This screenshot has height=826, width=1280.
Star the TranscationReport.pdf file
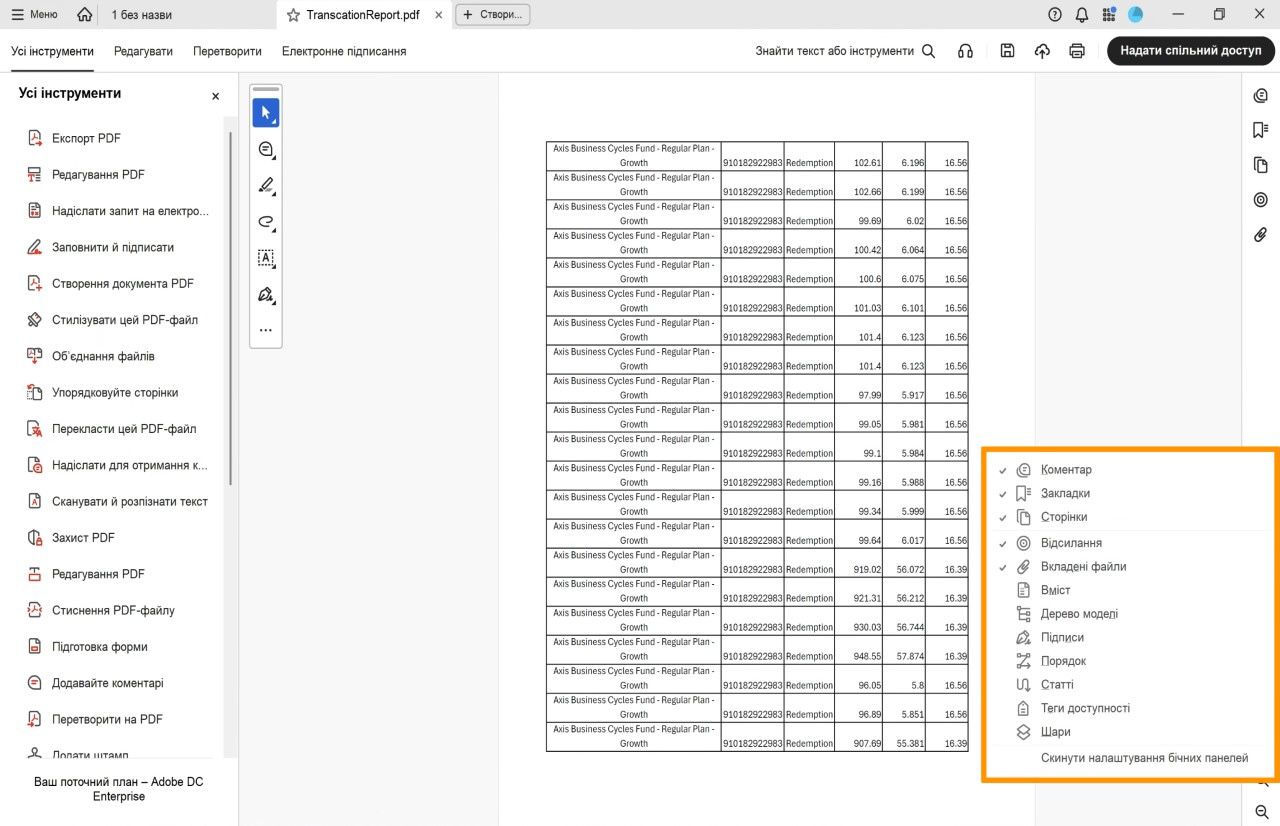pyautogui.click(x=293, y=15)
